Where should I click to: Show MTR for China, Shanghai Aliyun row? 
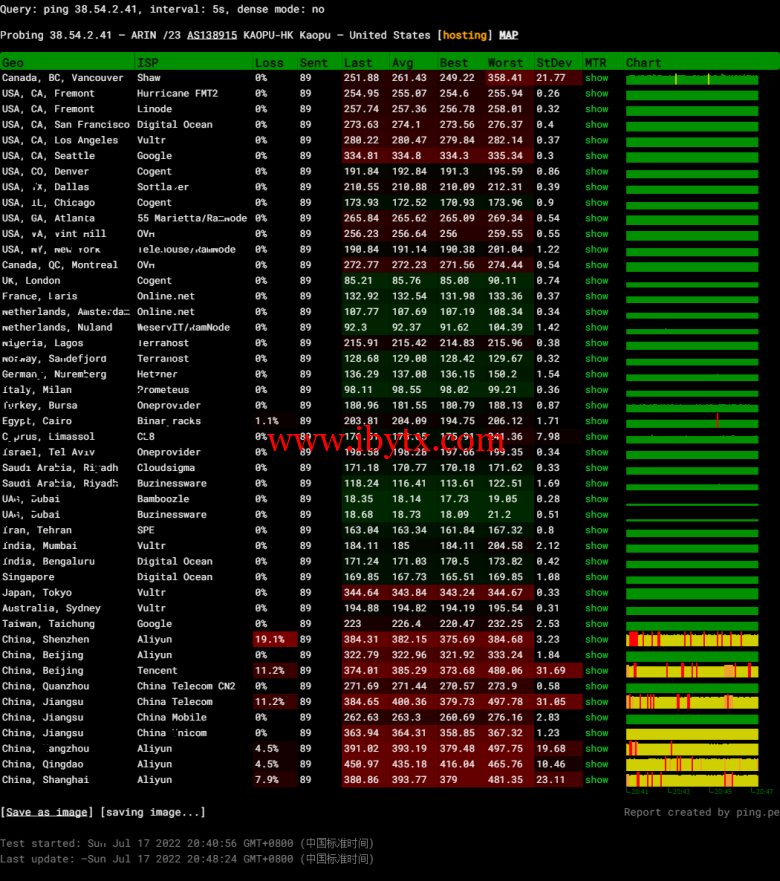point(596,780)
